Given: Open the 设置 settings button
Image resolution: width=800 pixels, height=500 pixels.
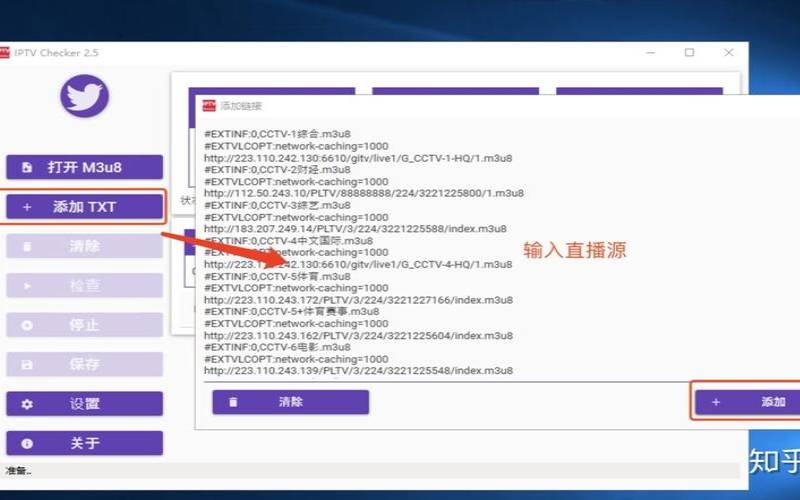Looking at the screenshot, I should pyautogui.click(x=85, y=404).
